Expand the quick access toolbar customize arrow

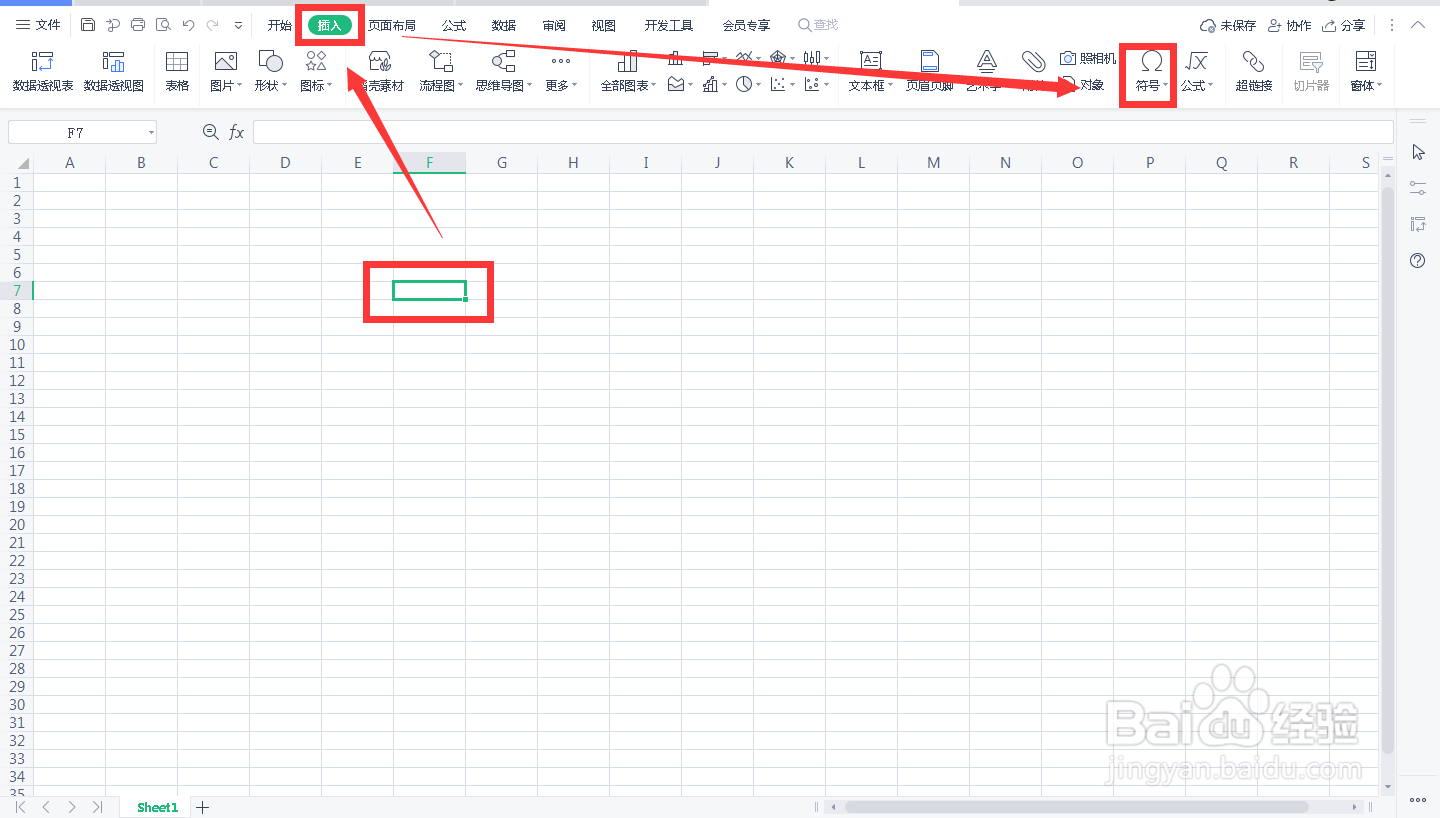coord(238,25)
